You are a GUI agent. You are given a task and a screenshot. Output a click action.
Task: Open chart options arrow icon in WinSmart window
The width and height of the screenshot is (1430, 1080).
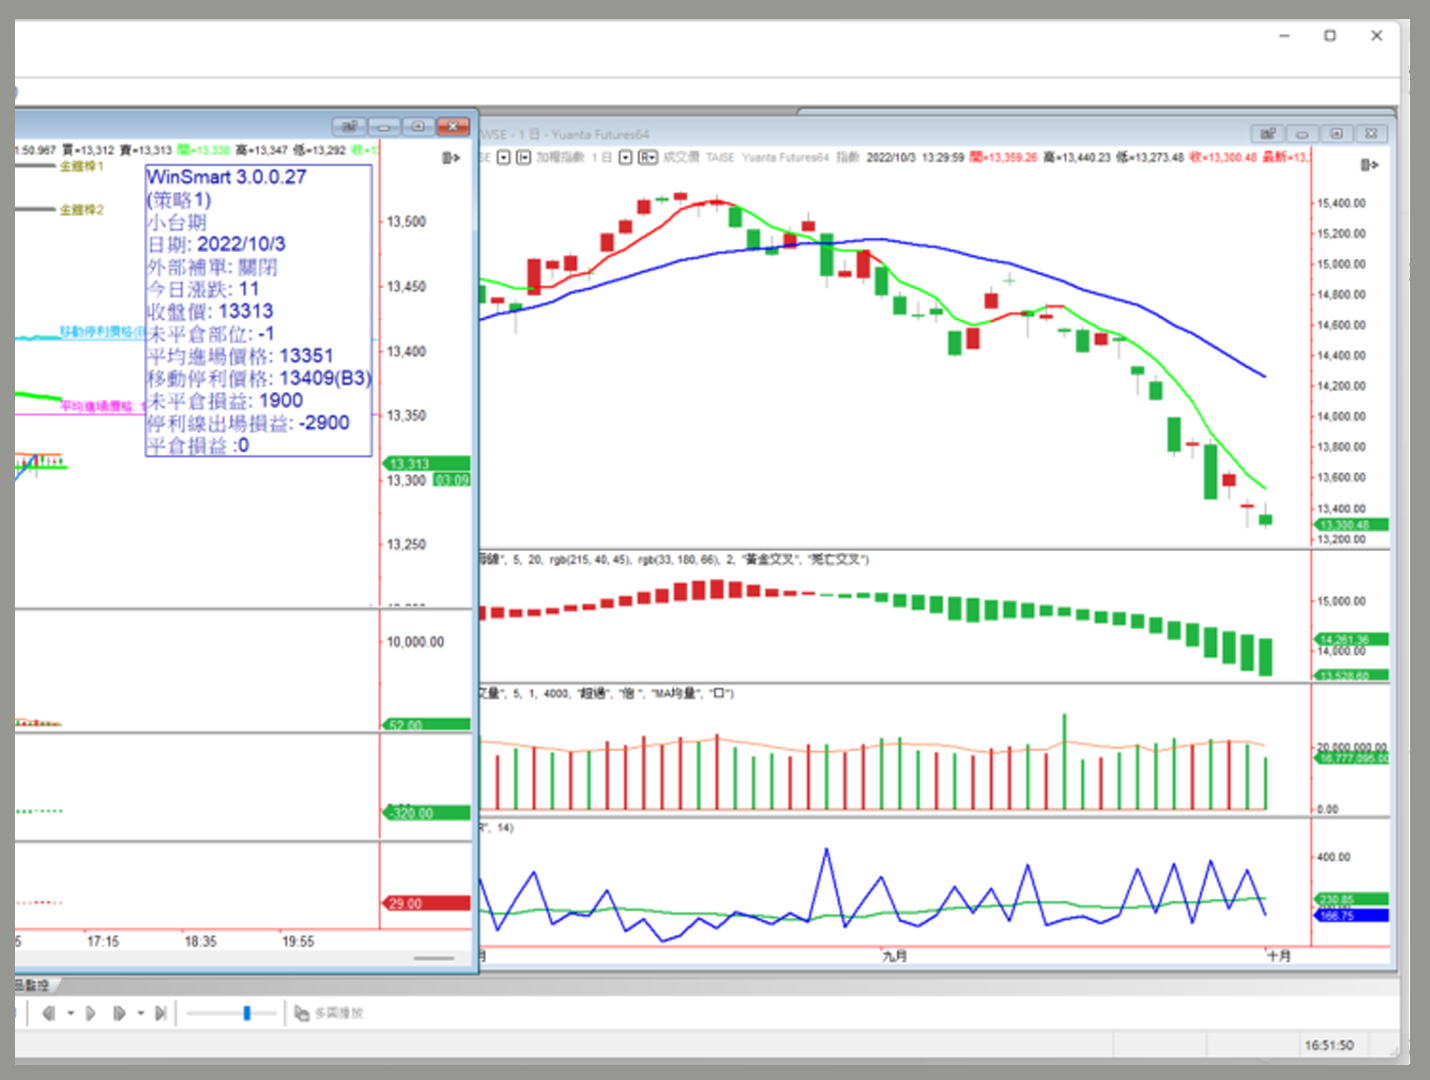pyautogui.click(x=450, y=158)
